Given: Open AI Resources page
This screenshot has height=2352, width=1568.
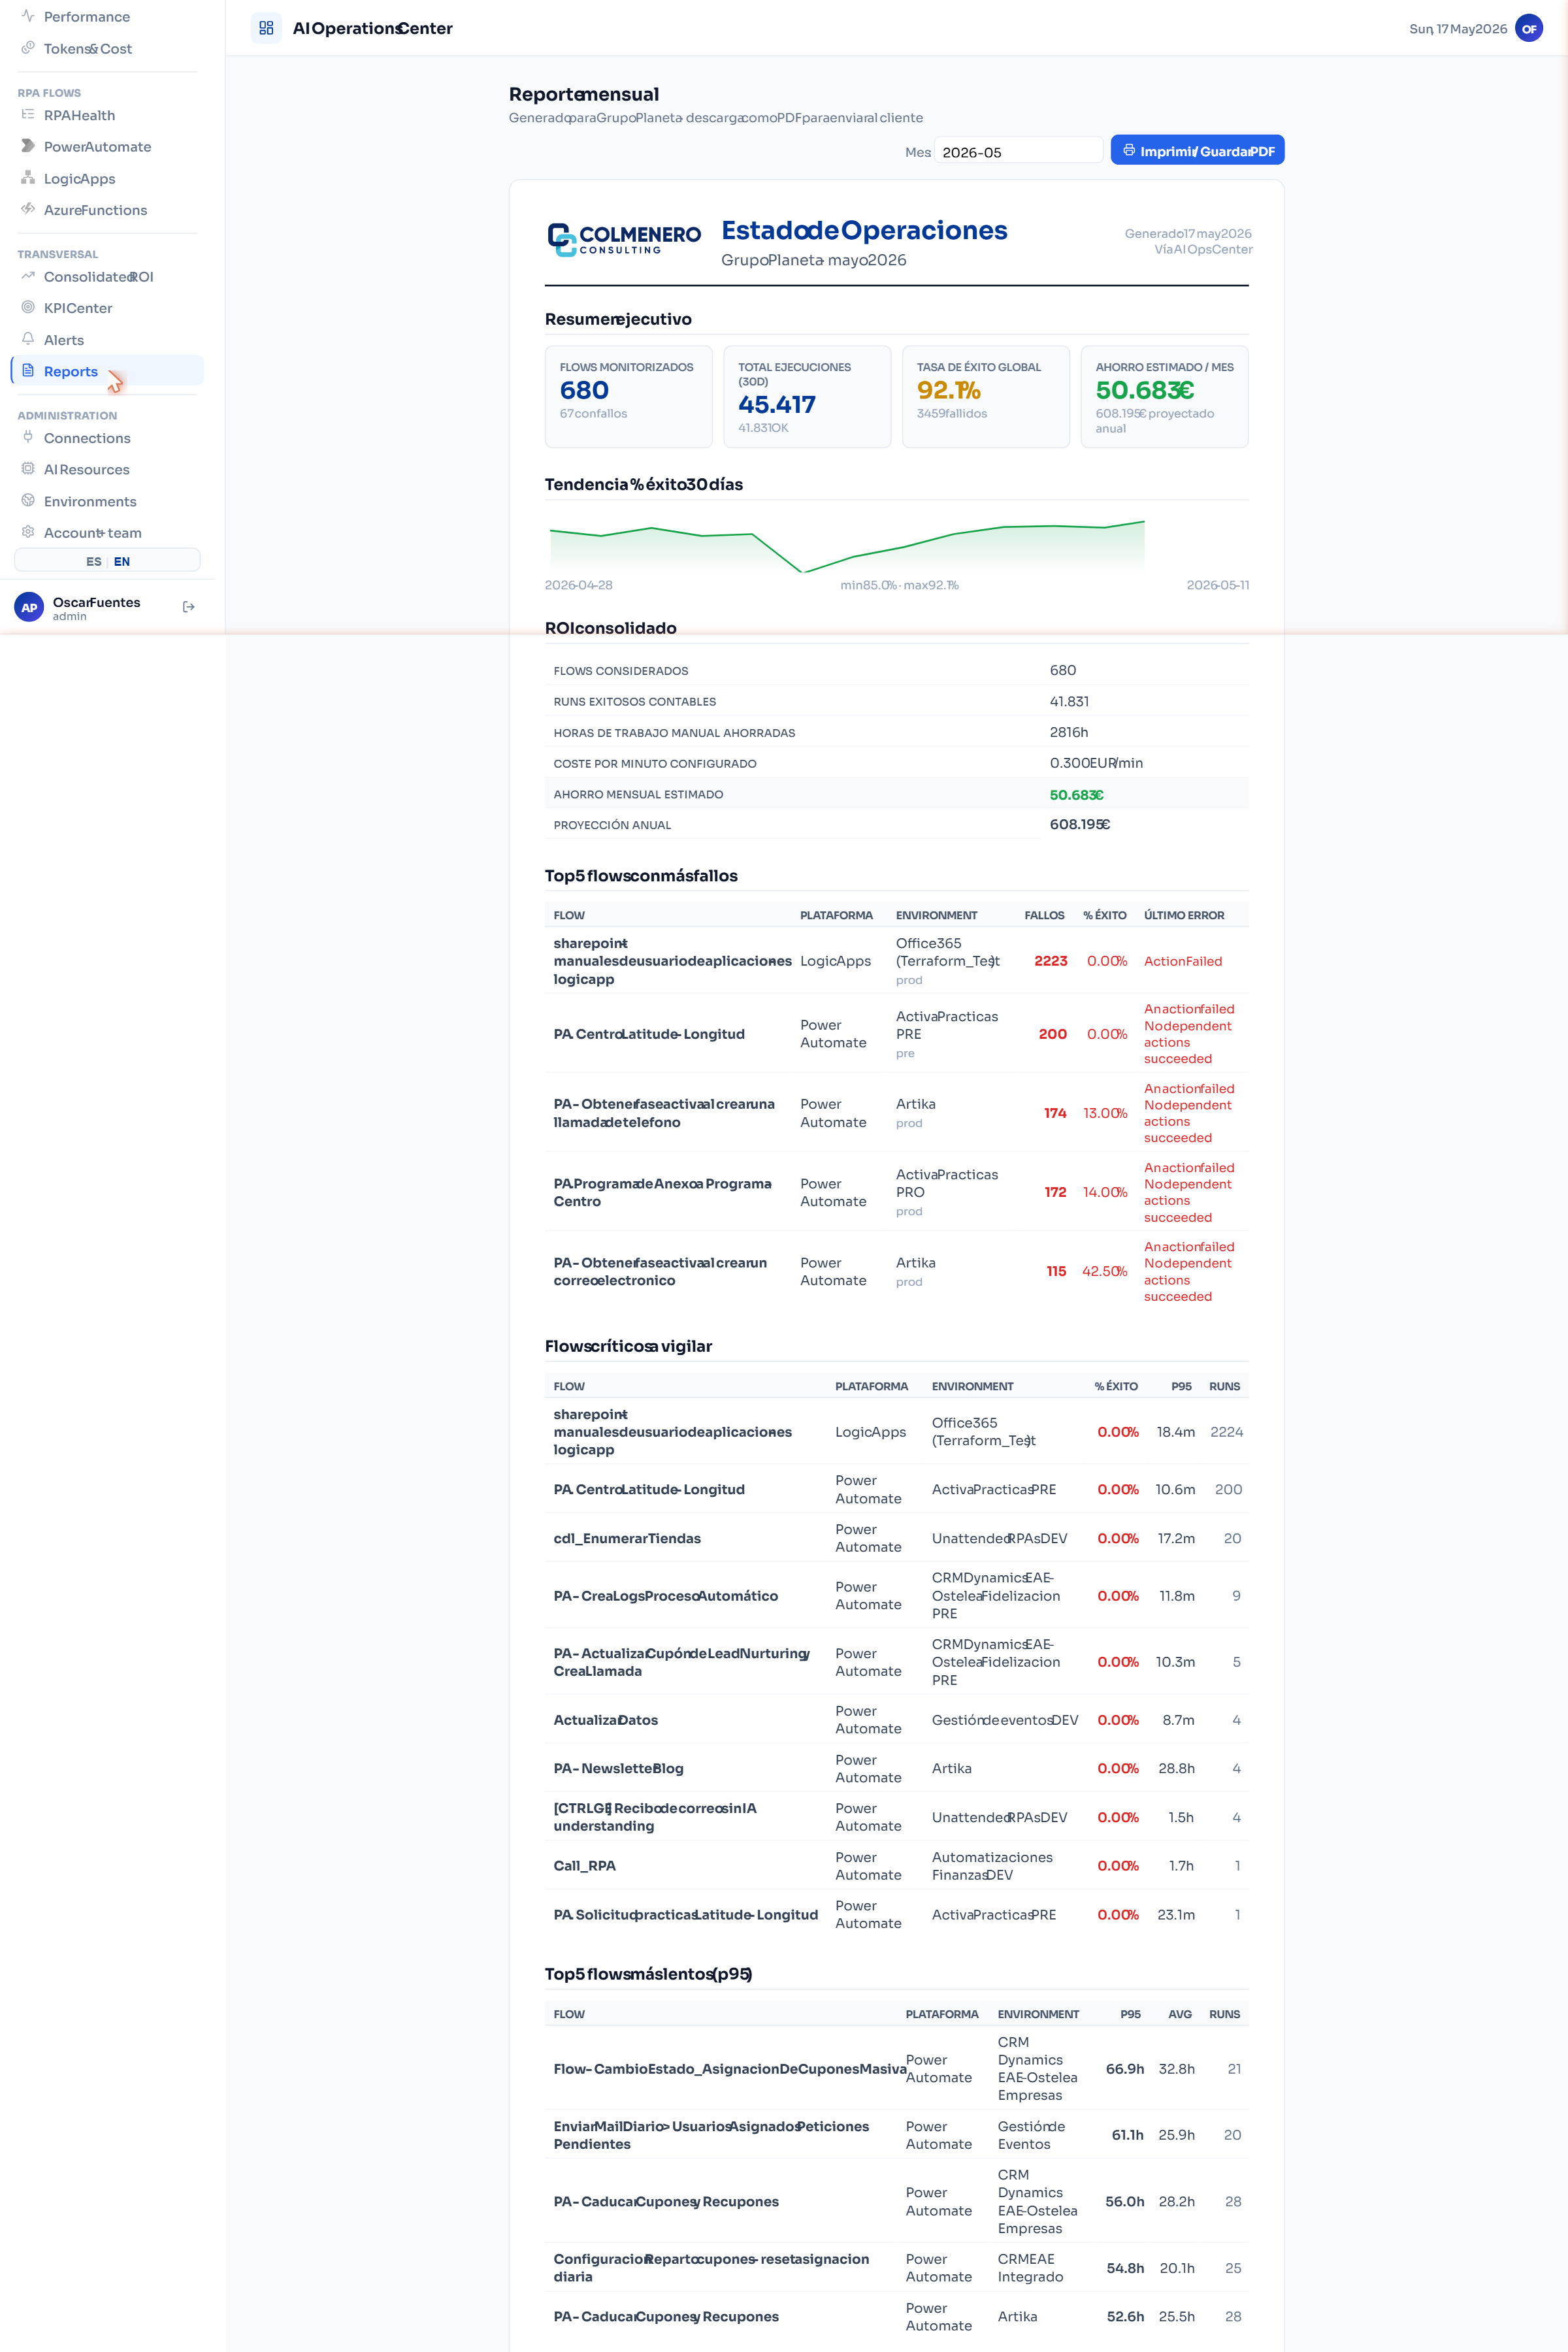Looking at the screenshot, I should click(x=108, y=469).
